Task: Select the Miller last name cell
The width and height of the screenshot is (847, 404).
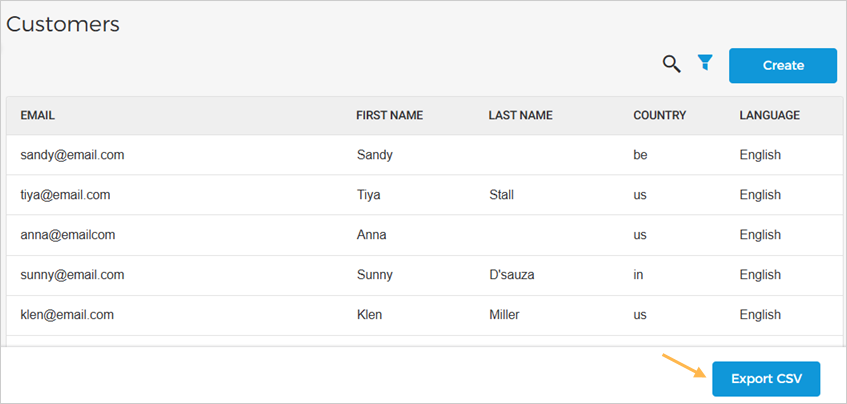Action: click(x=504, y=315)
